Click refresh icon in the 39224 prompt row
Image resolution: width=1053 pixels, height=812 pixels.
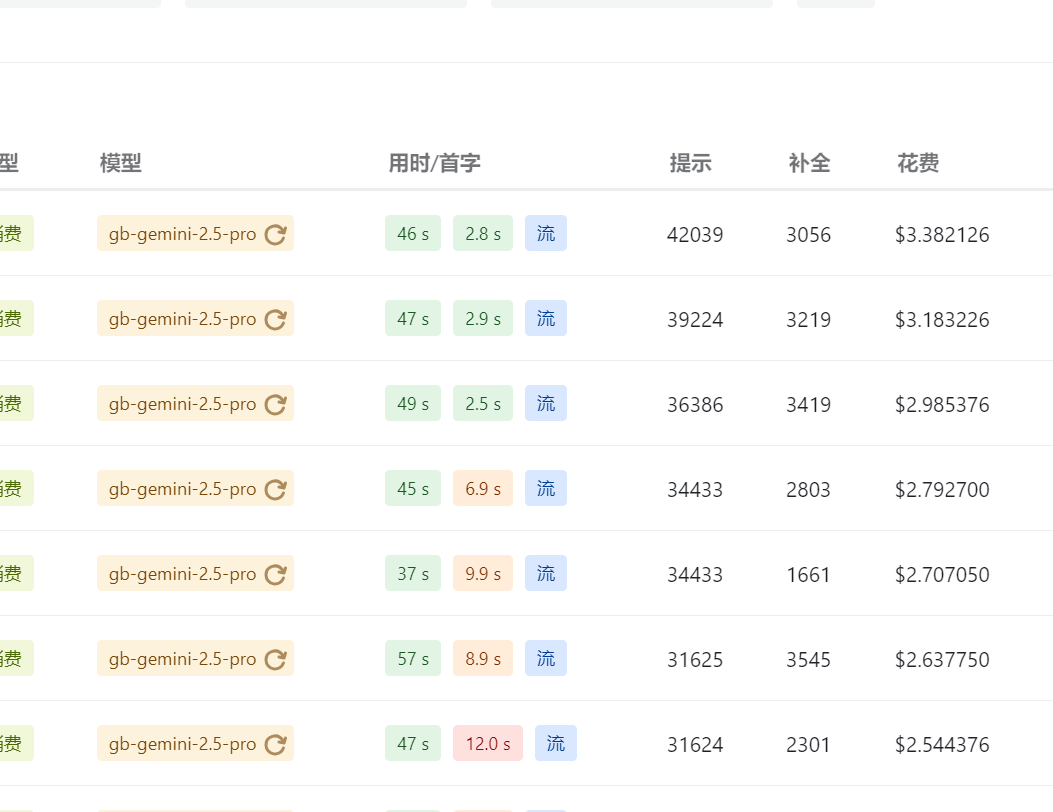(275, 319)
